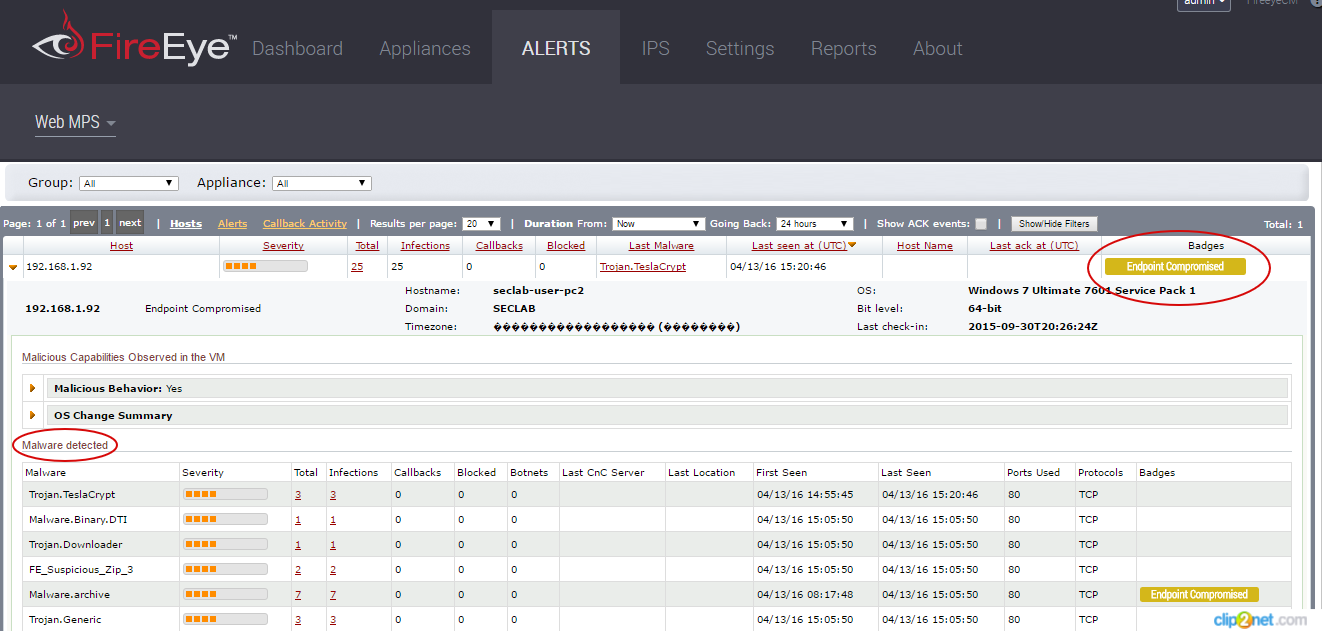Screen dimensions: 1322x631
Task: Click the severity bar for Malware.Binary.DTI
Action: (x=224, y=518)
